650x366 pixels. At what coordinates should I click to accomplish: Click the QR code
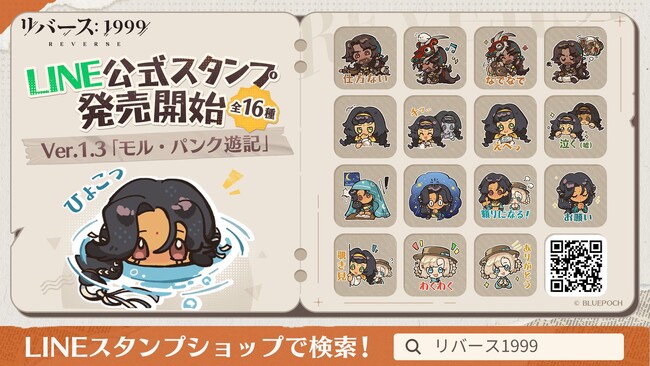click(576, 265)
